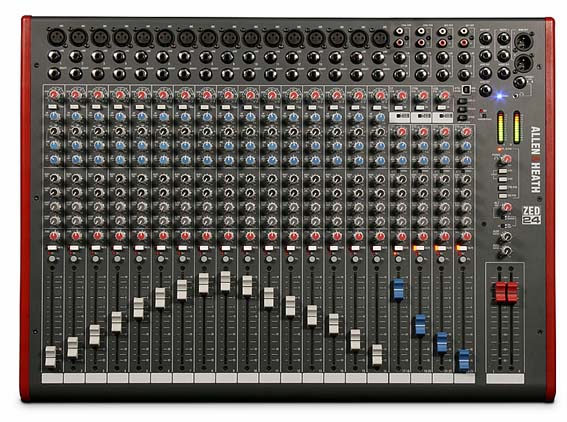Toggle the channel 8 mute button
This screenshot has height=422, width=567.
click(x=204, y=248)
